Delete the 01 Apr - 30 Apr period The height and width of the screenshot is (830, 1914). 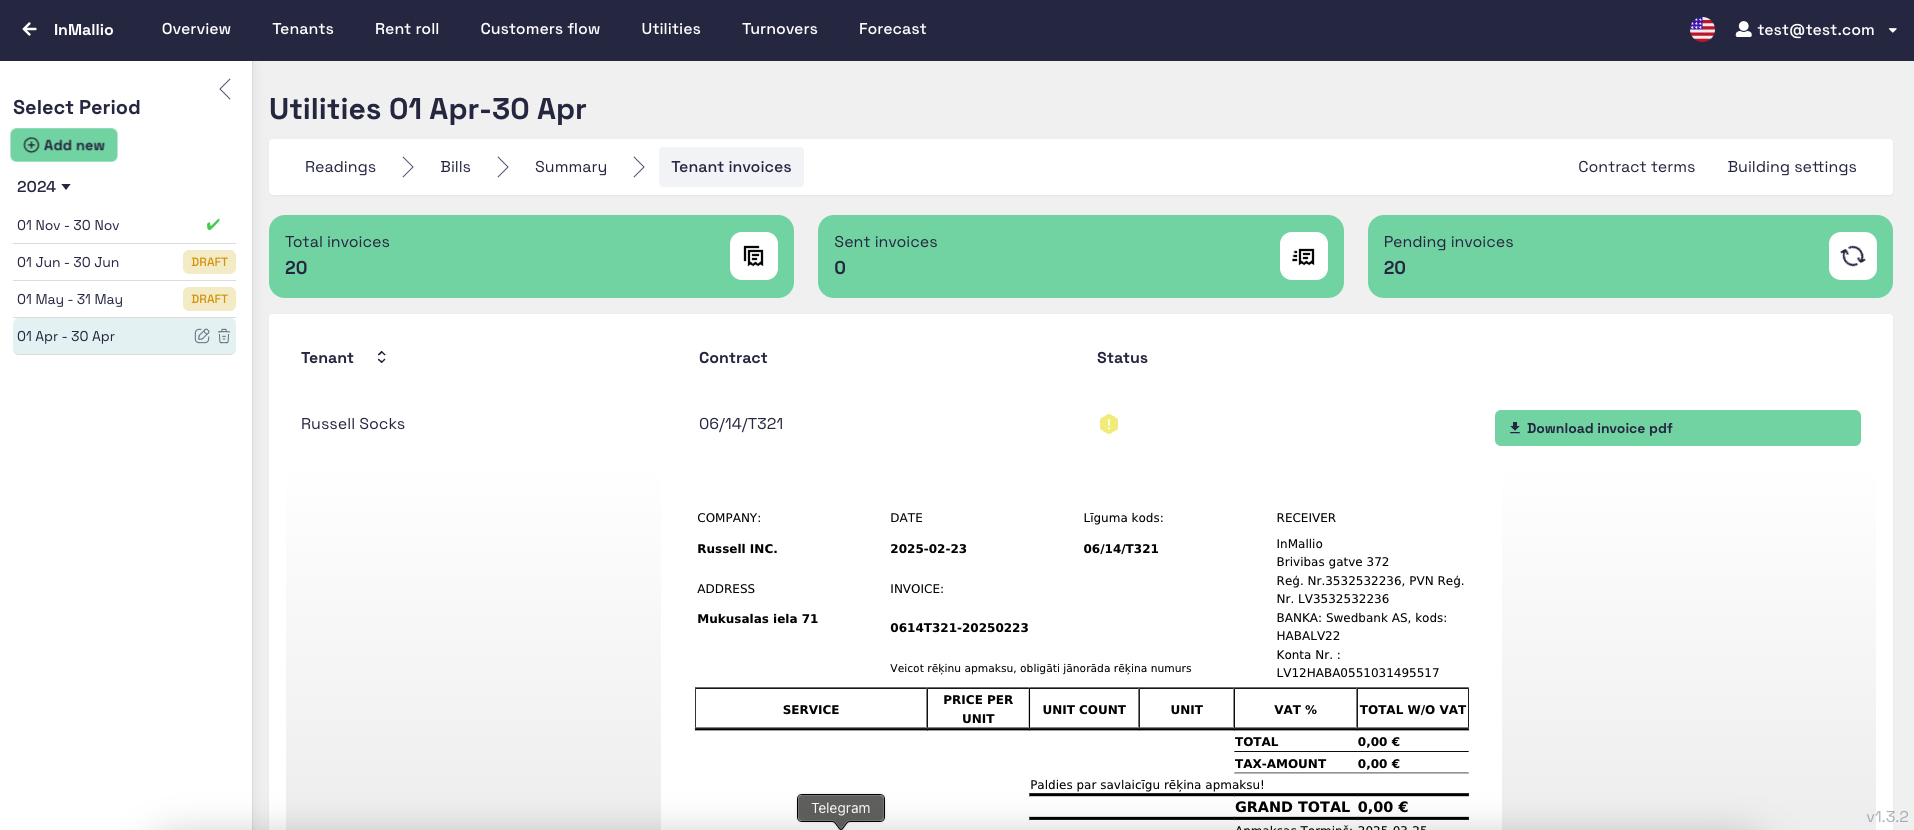click(224, 336)
